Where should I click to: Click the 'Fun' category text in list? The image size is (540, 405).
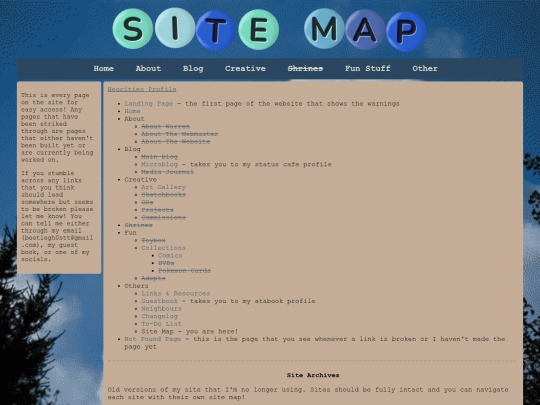coord(130,232)
